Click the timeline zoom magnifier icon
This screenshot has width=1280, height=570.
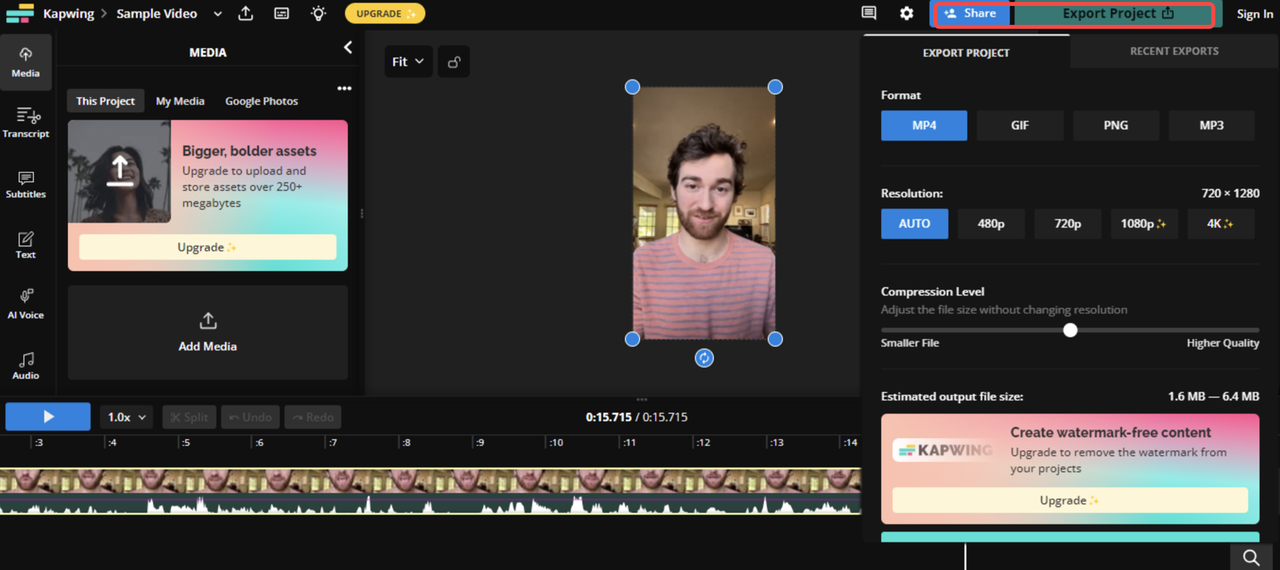(x=1251, y=557)
